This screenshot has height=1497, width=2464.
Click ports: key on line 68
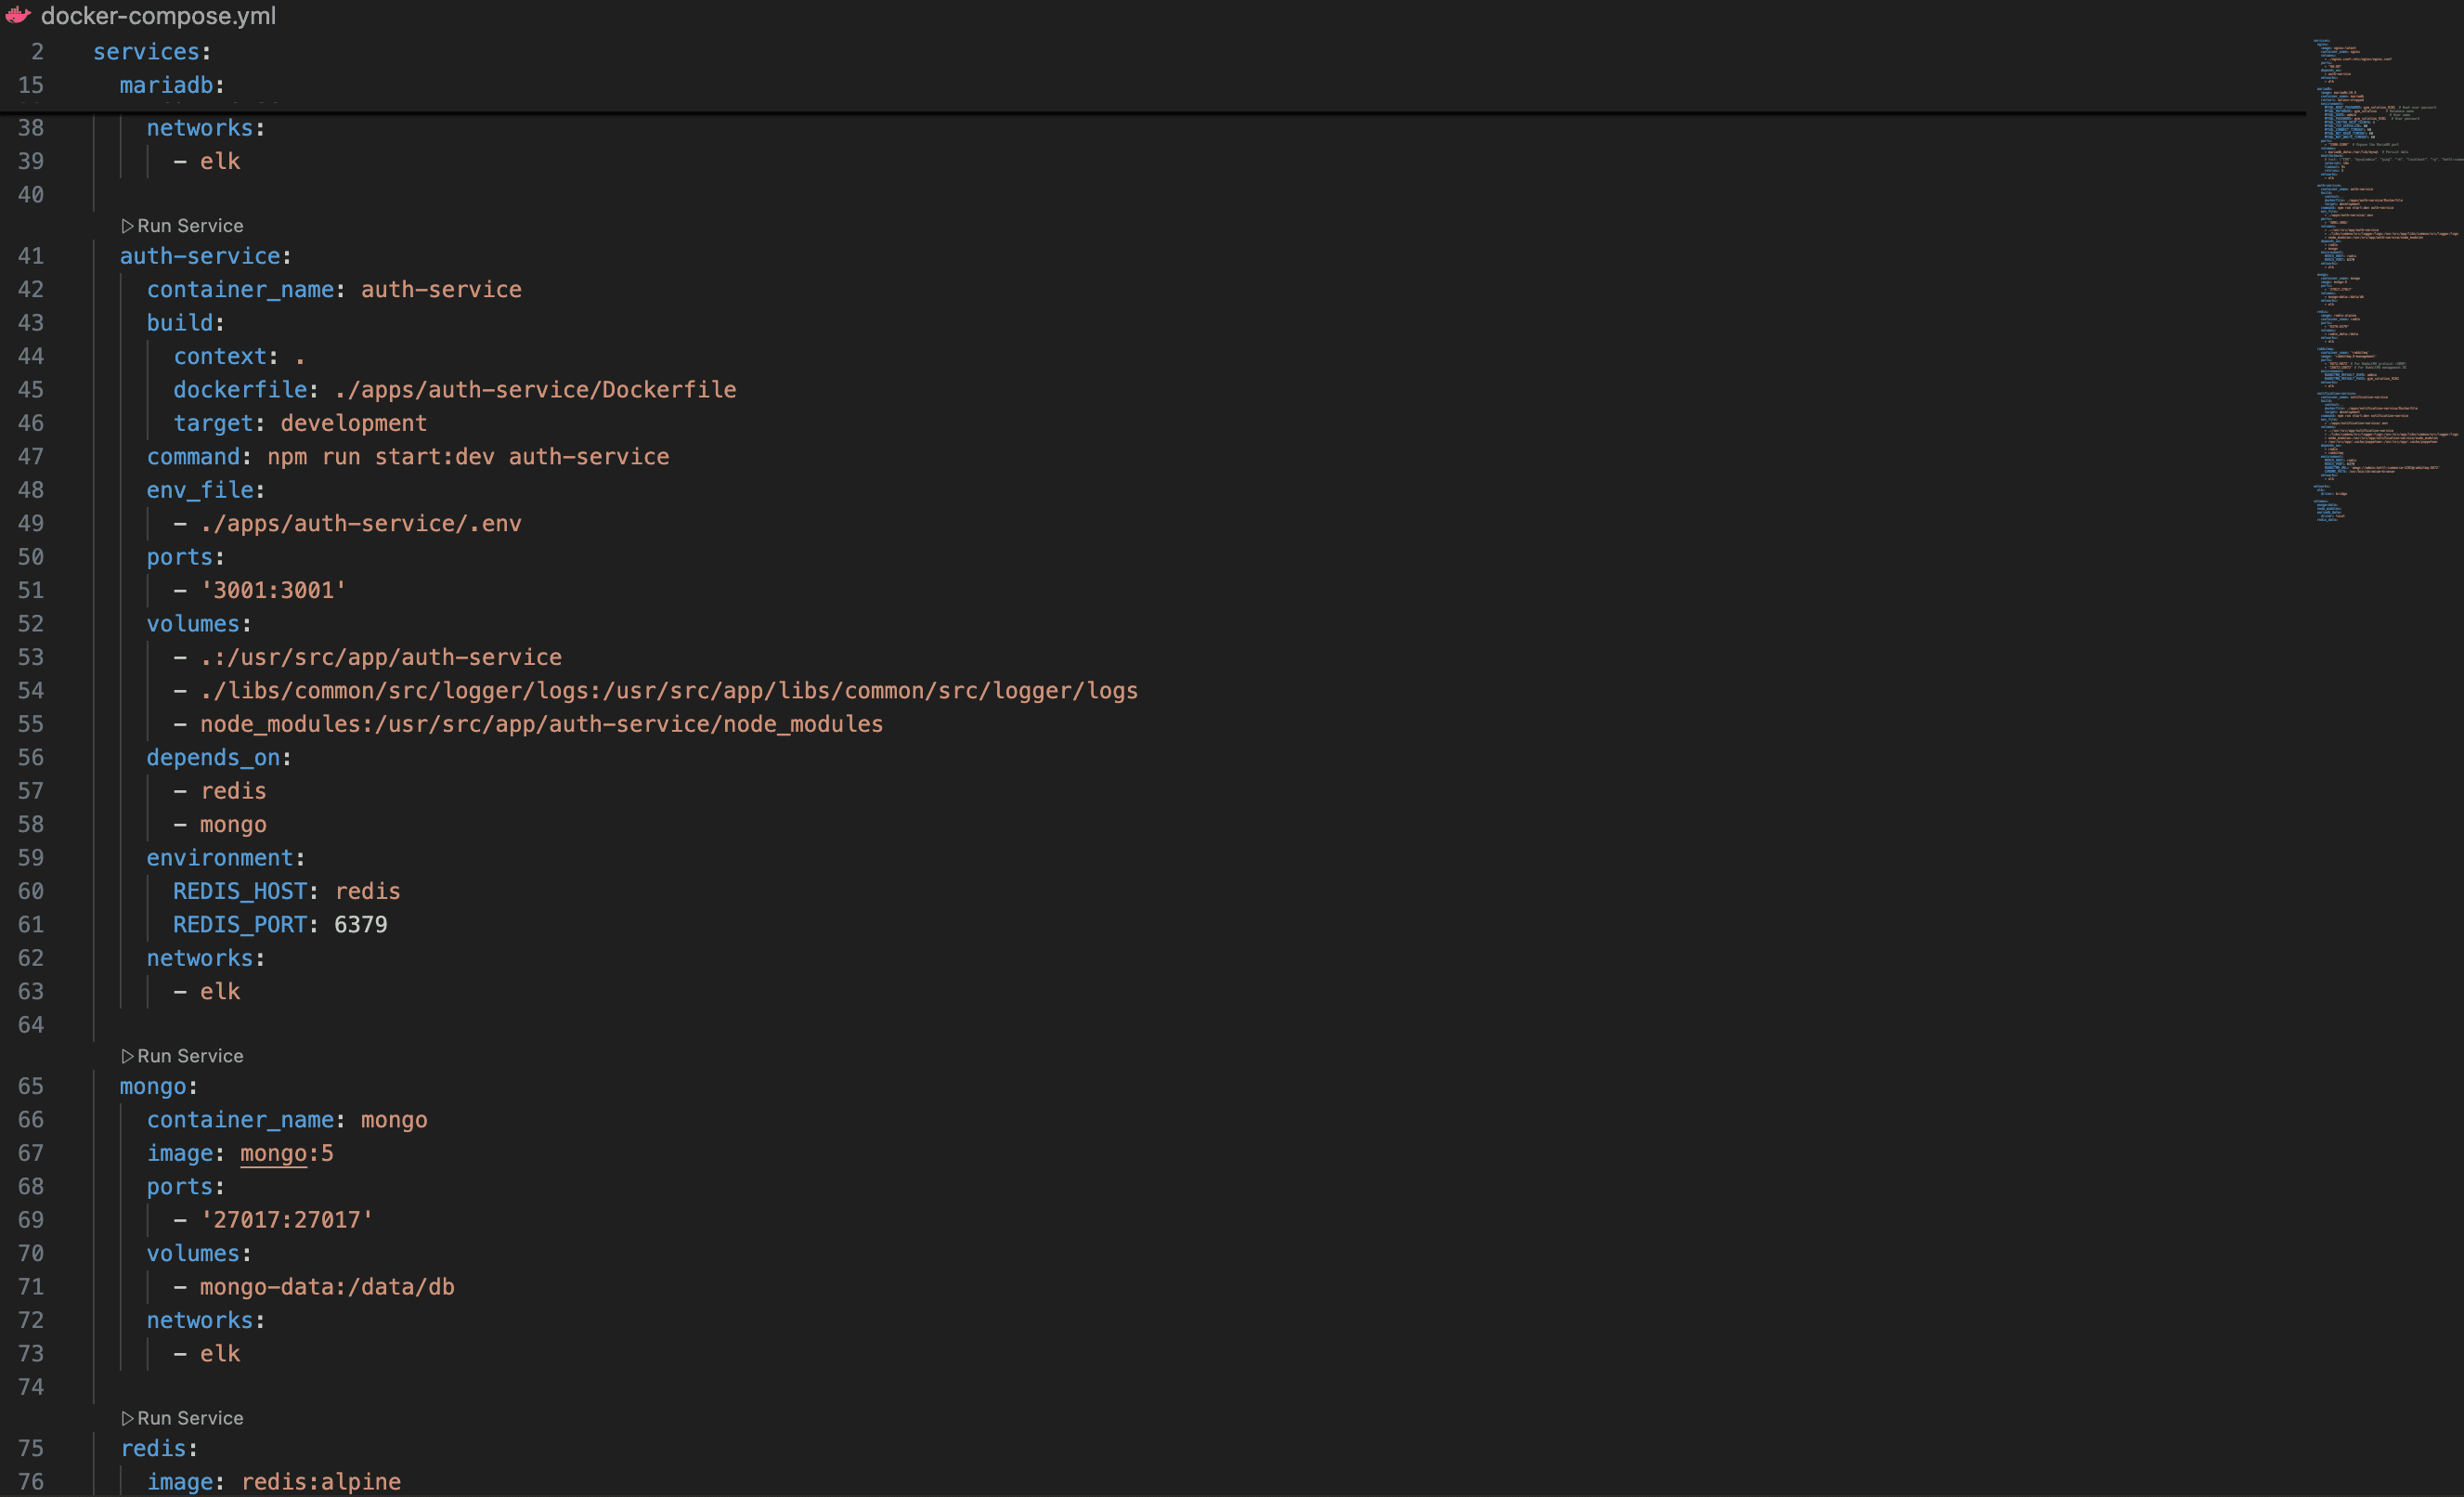(x=185, y=1187)
